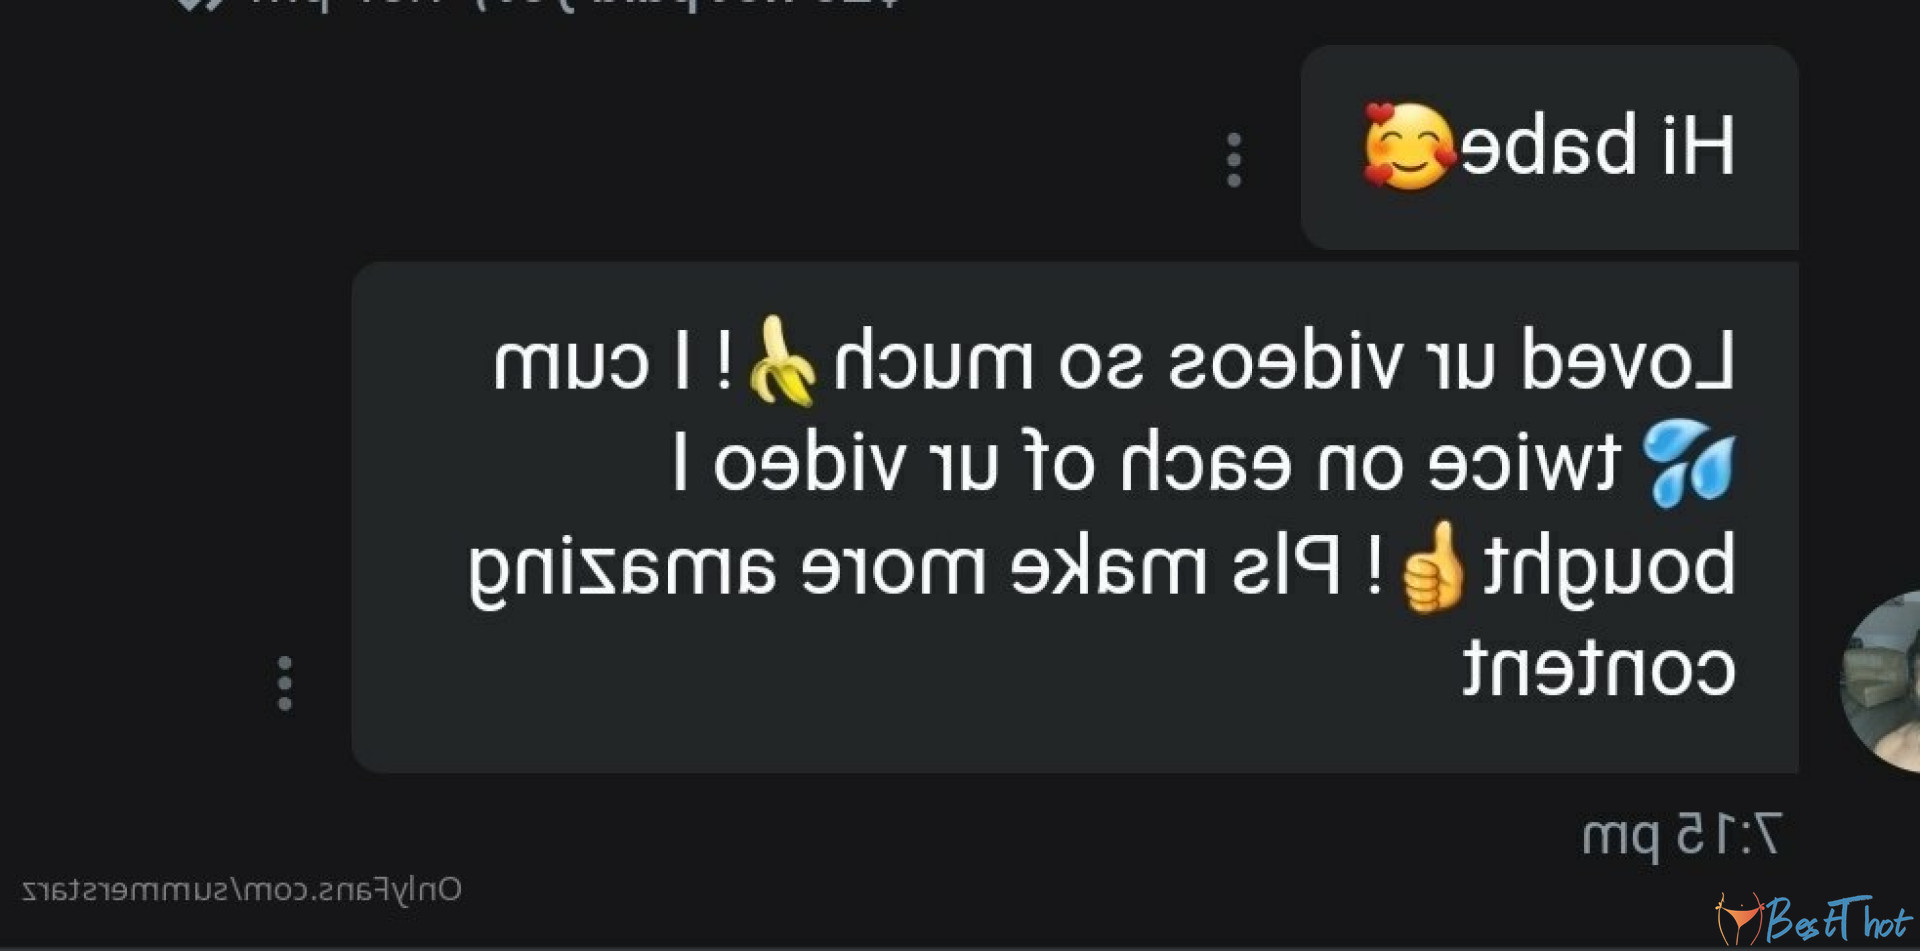Open the sender's round profile avatar

(x=1881, y=682)
